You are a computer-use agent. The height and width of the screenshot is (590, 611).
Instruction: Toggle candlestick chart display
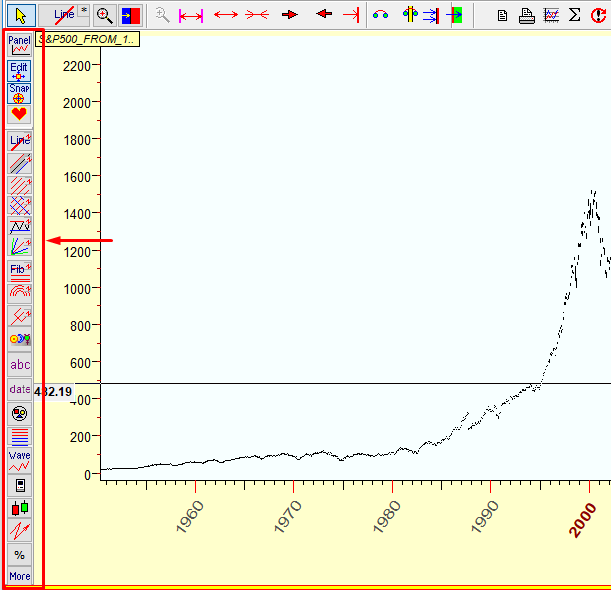tap(20, 507)
